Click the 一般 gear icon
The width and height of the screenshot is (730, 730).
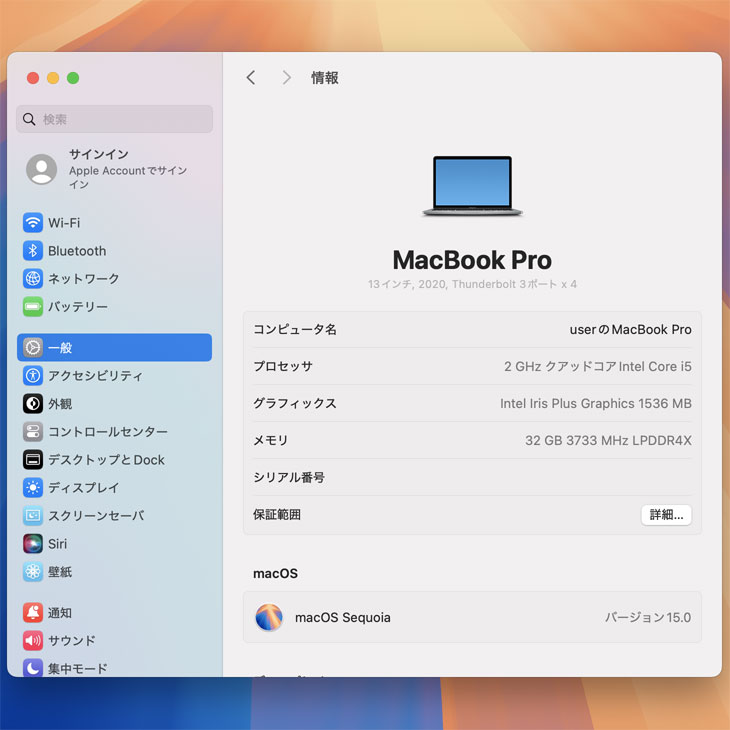(33, 347)
